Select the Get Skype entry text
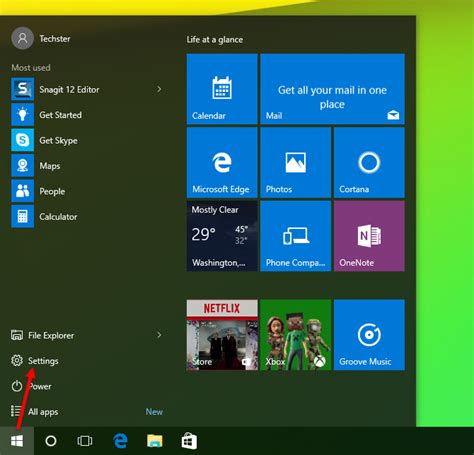 click(58, 141)
